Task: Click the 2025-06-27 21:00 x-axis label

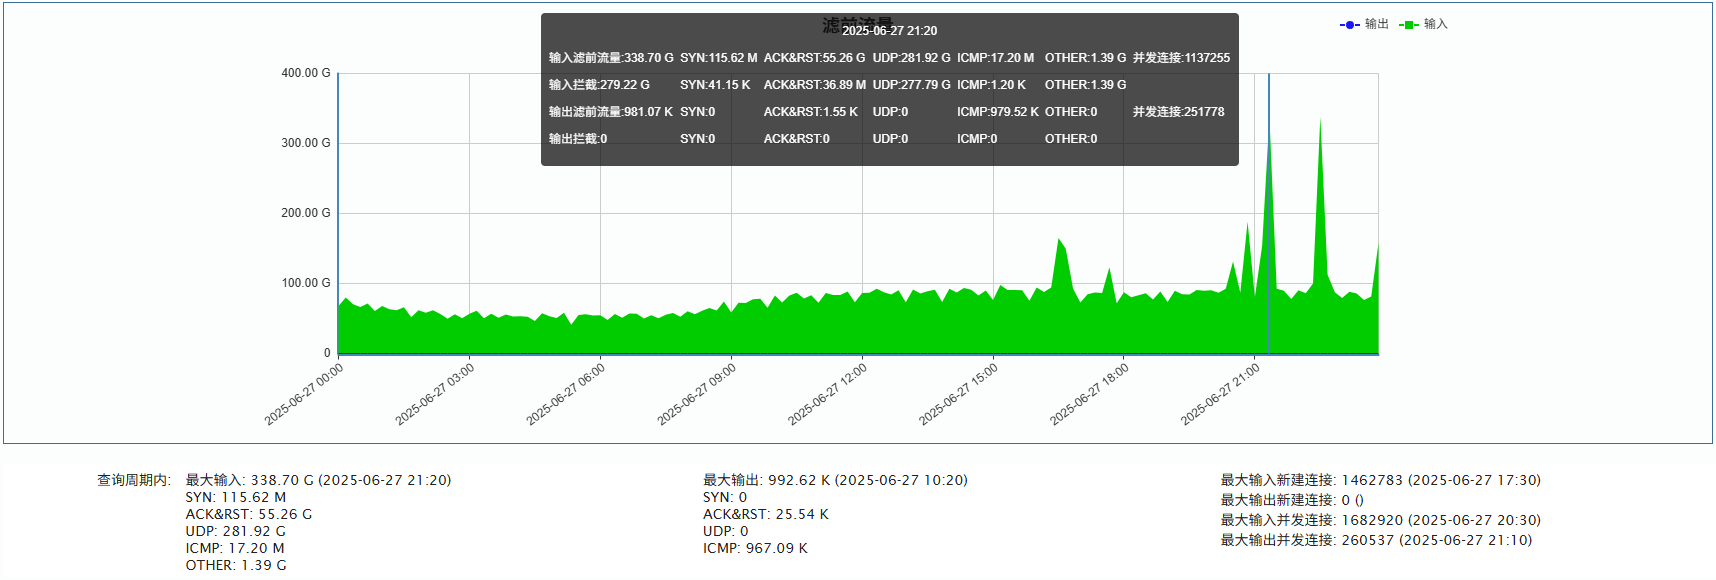Action: pyautogui.click(x=1220, y=394)
